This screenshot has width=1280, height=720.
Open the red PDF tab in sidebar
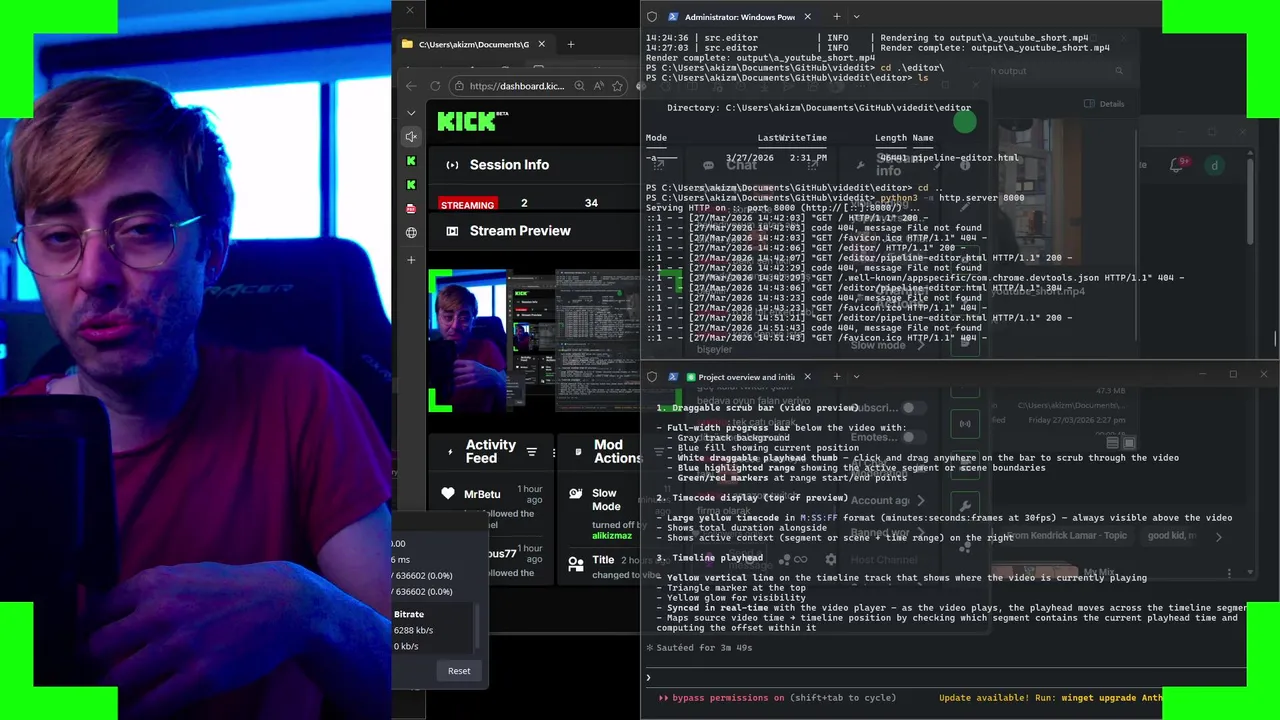point(411,209)
